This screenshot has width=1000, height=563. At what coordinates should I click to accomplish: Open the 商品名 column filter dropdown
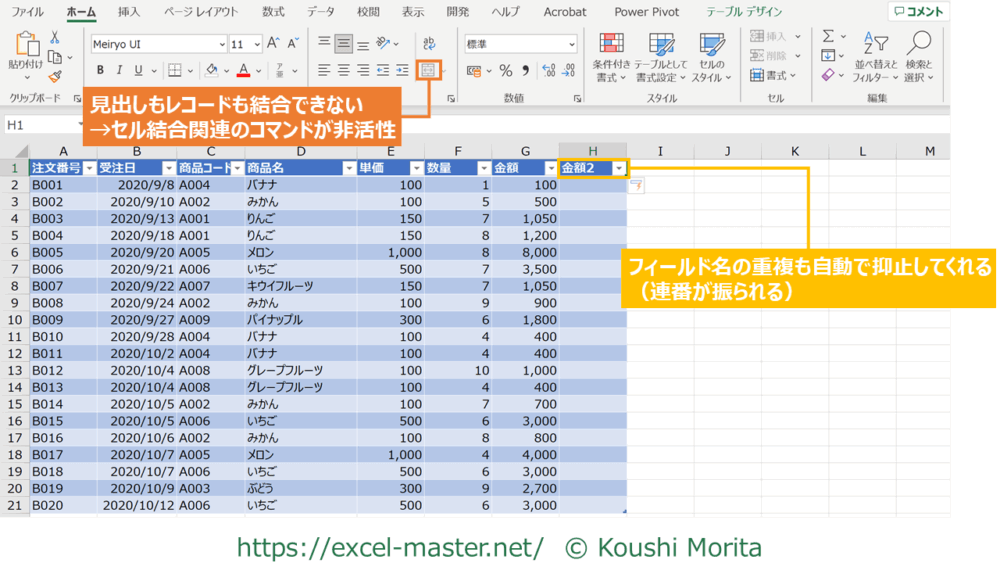click(x=349, y=168)
